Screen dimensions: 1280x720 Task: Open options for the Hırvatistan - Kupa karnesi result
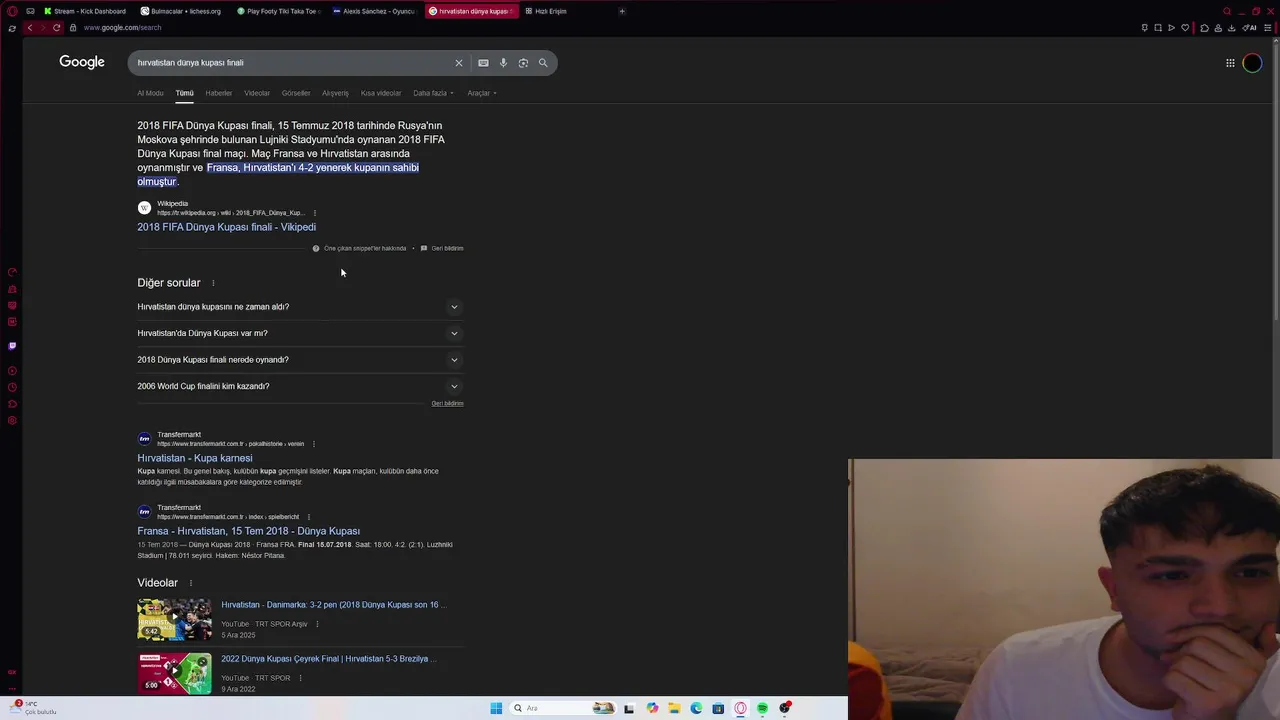click(314, 444)
